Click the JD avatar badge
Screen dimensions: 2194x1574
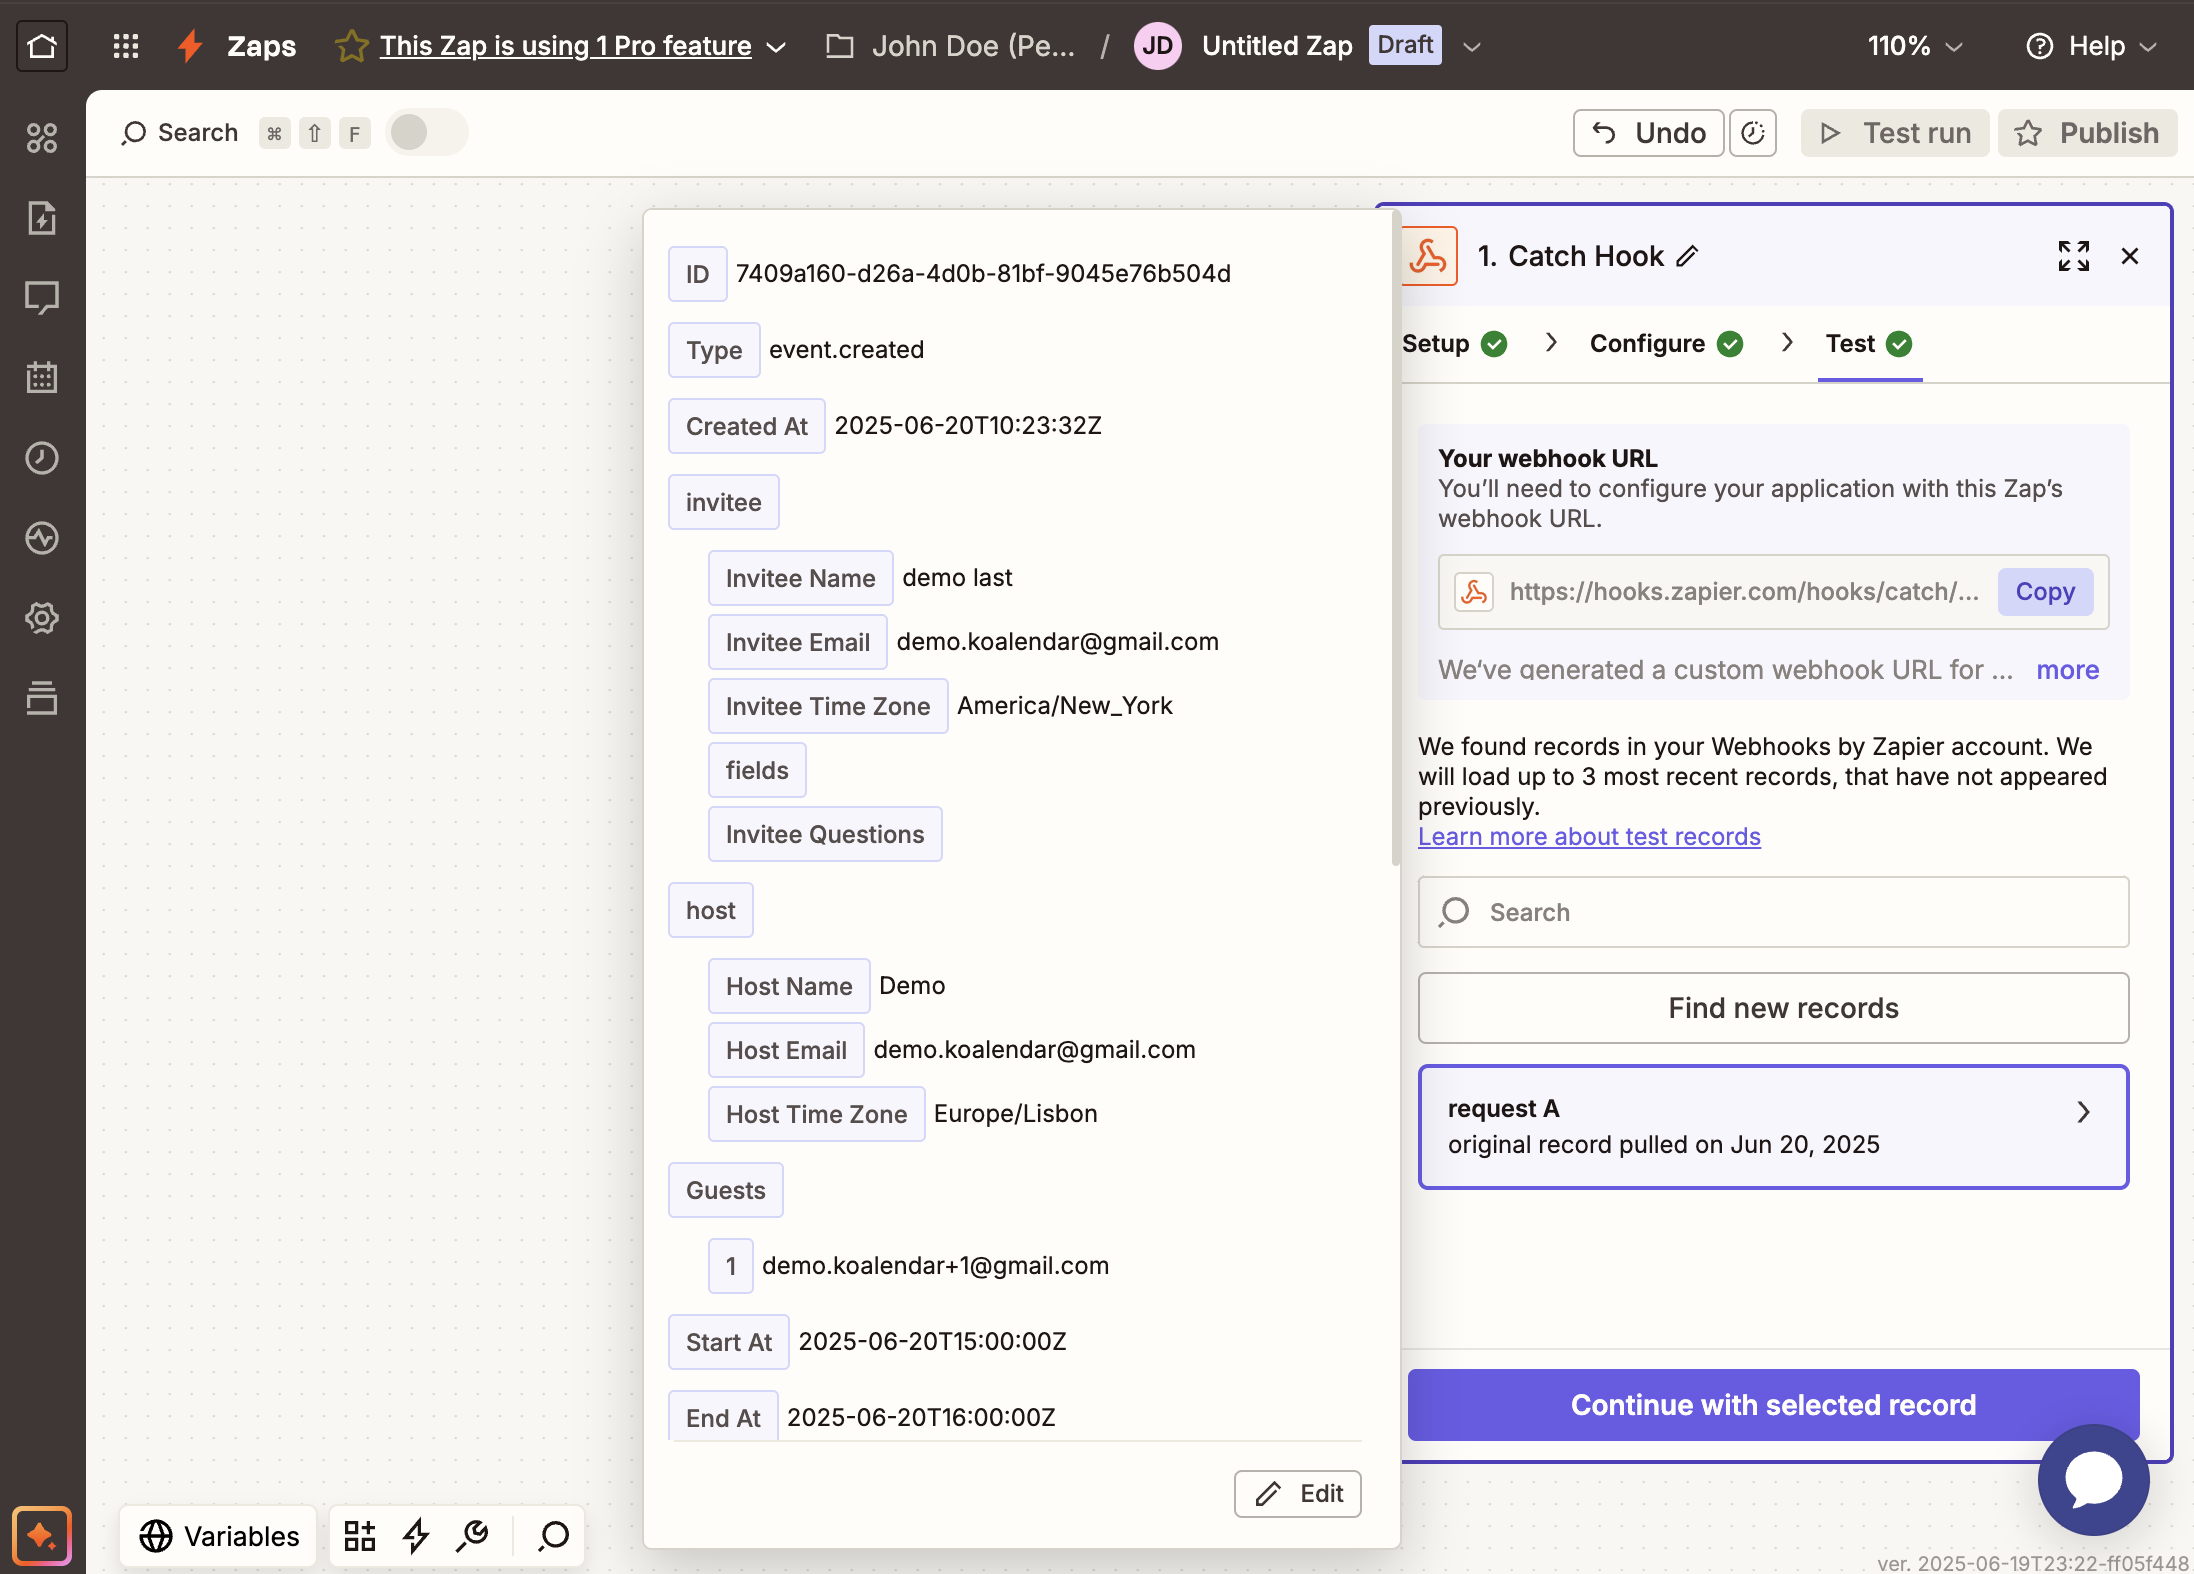1158,46
